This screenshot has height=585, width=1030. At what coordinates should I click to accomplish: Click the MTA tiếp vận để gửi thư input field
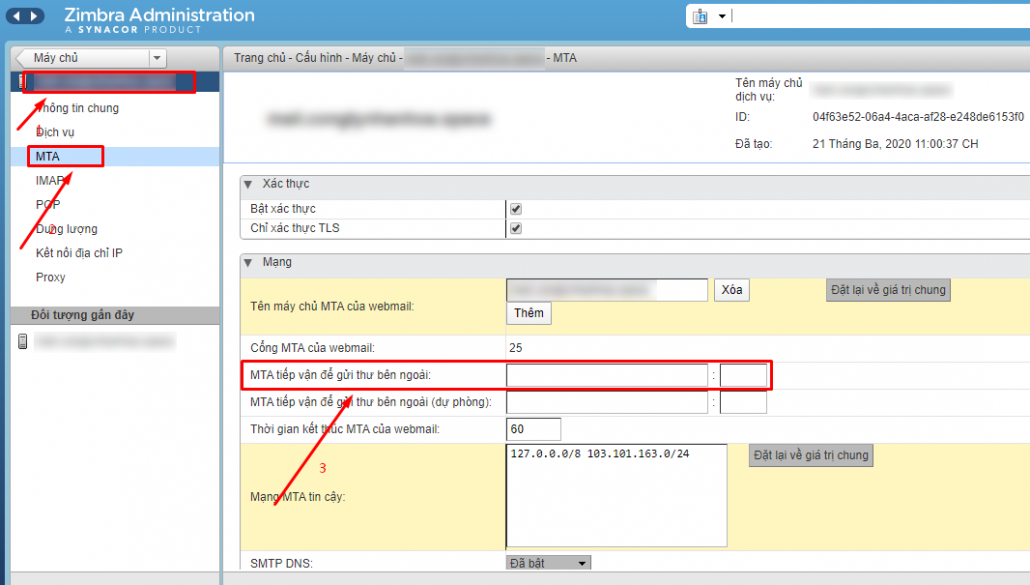[605, 375]
